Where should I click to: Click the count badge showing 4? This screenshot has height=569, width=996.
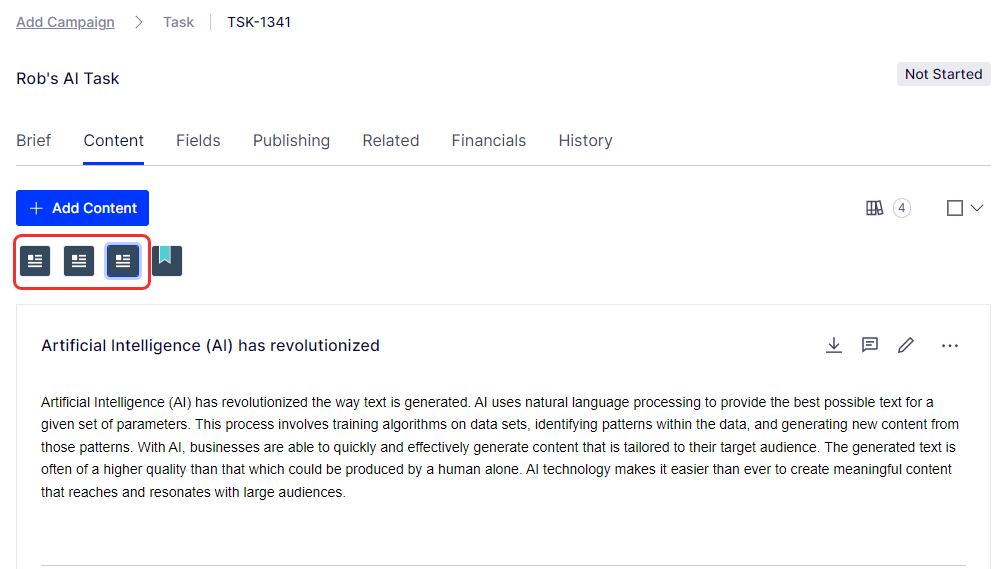902,208
